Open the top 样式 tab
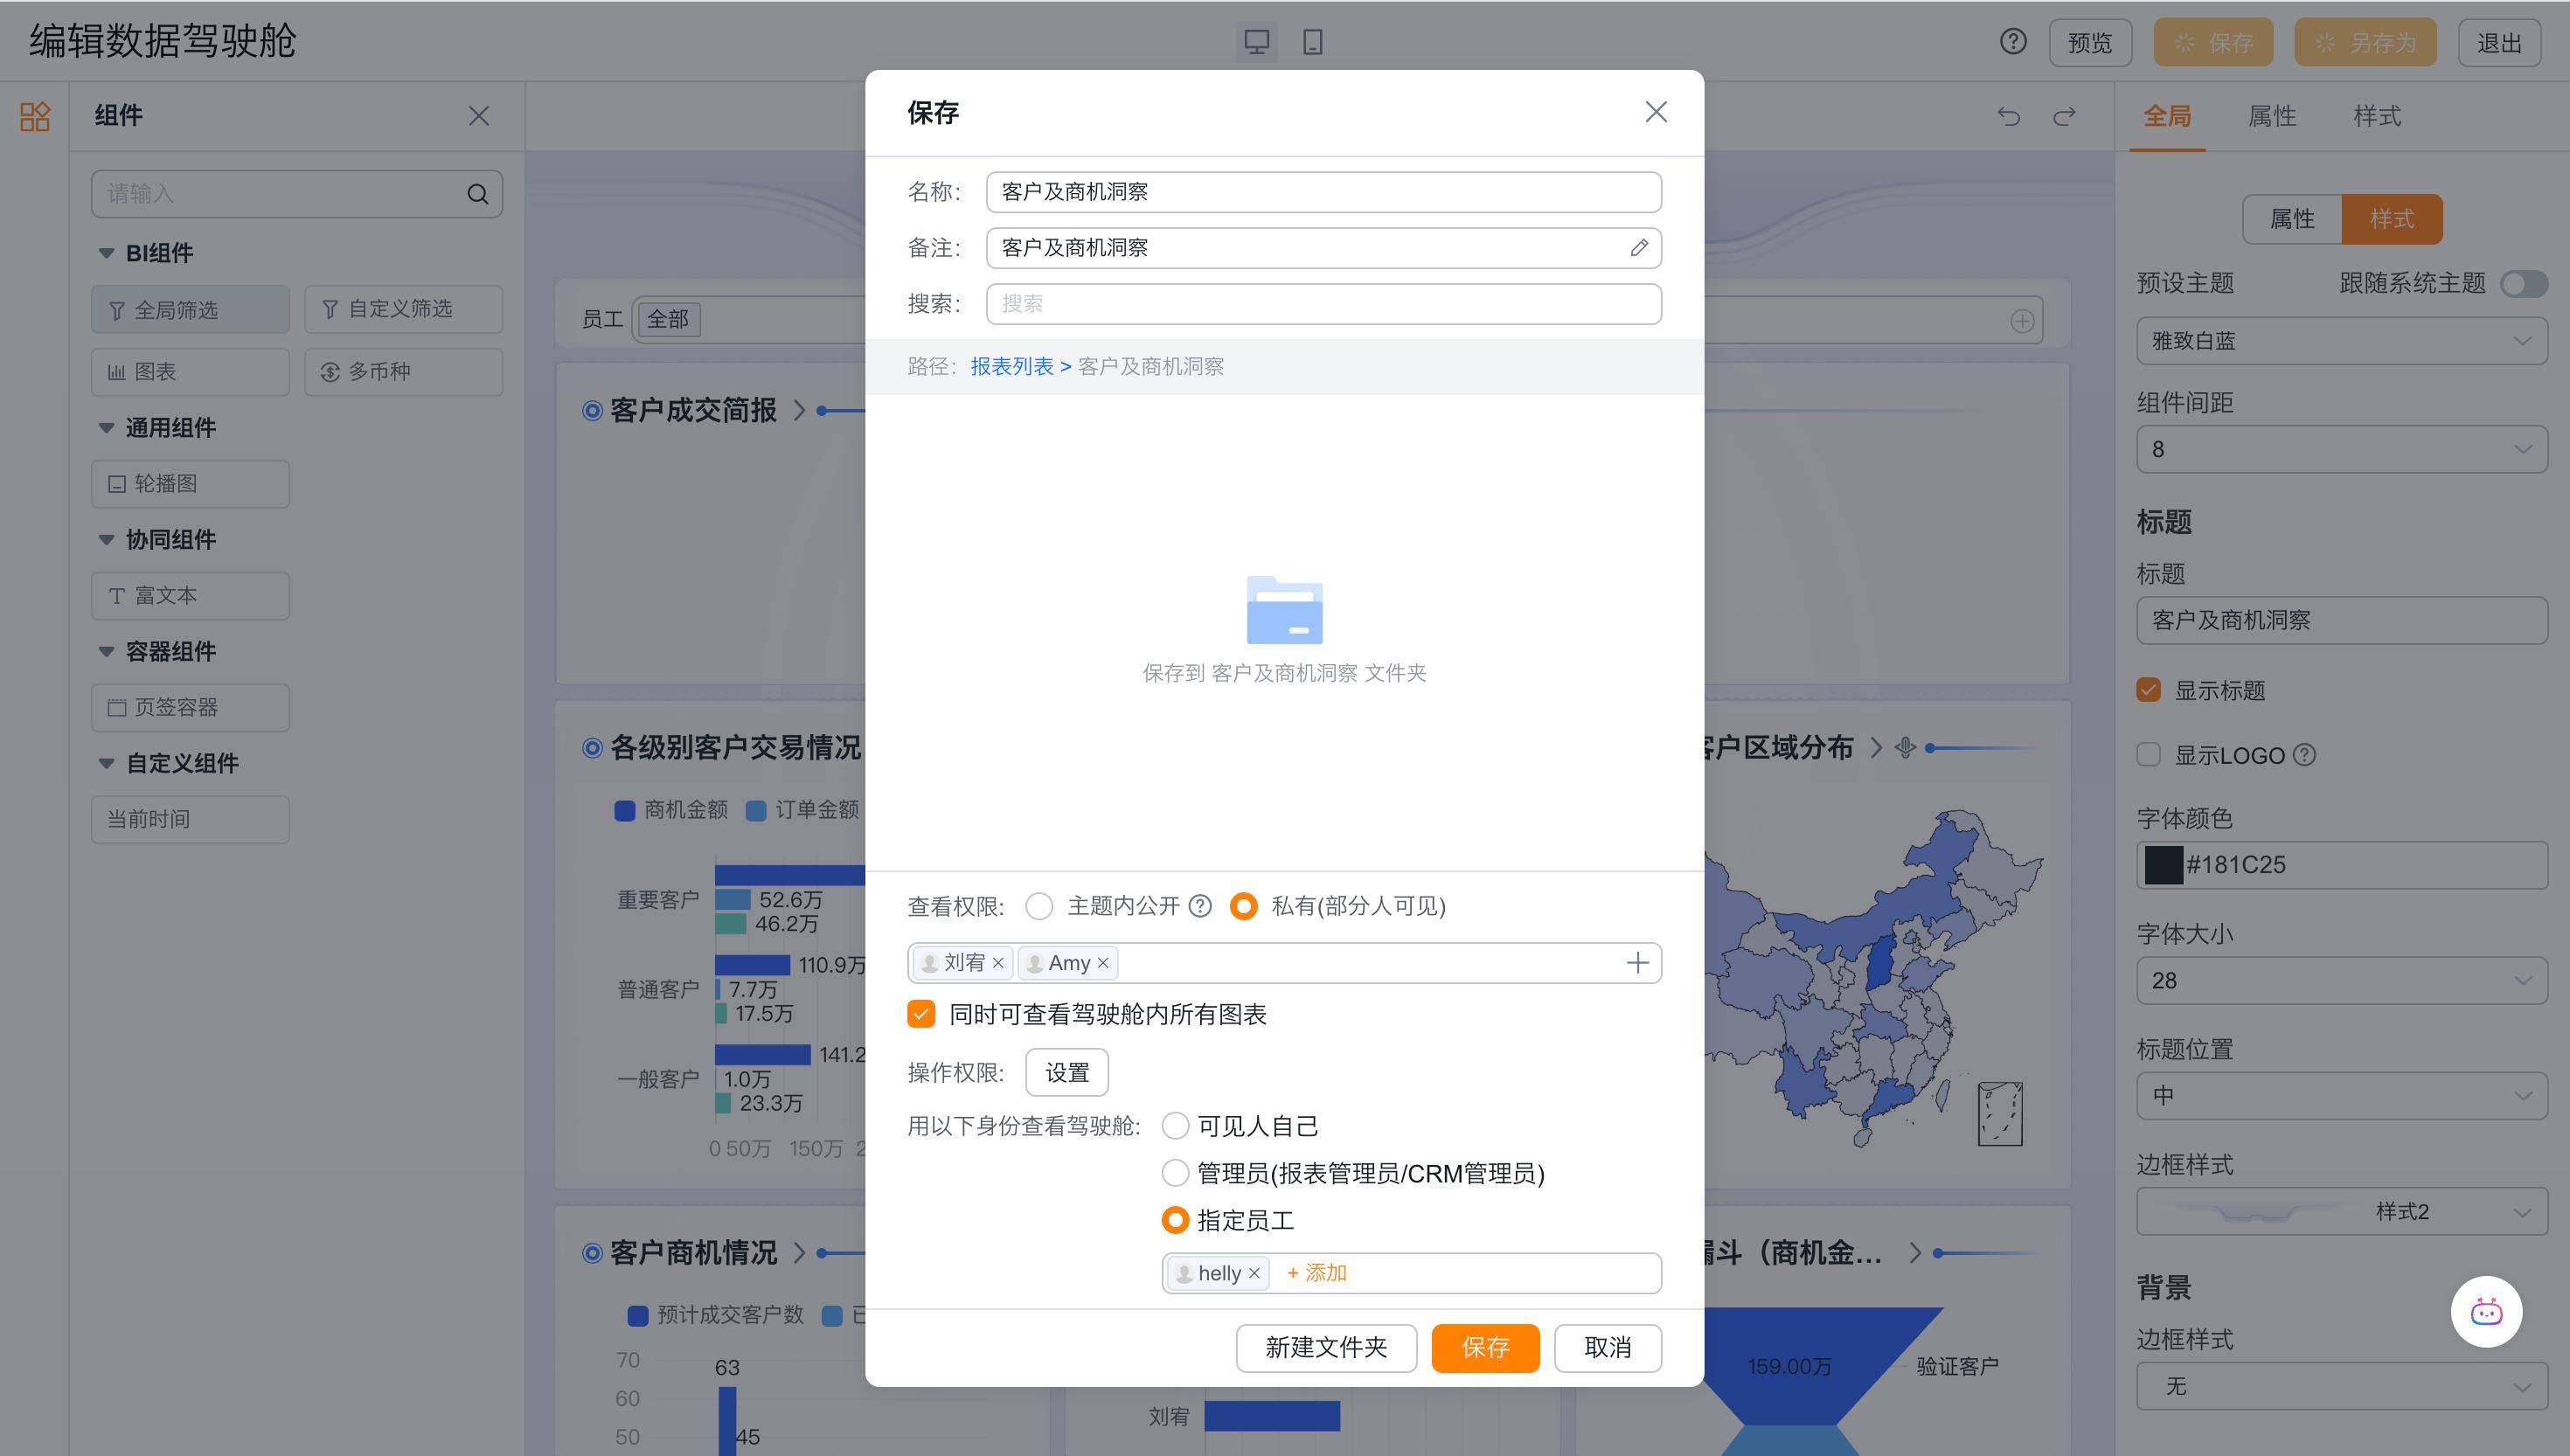The width and height of the screenshot is (2570, 1456). click(2376, 116)
